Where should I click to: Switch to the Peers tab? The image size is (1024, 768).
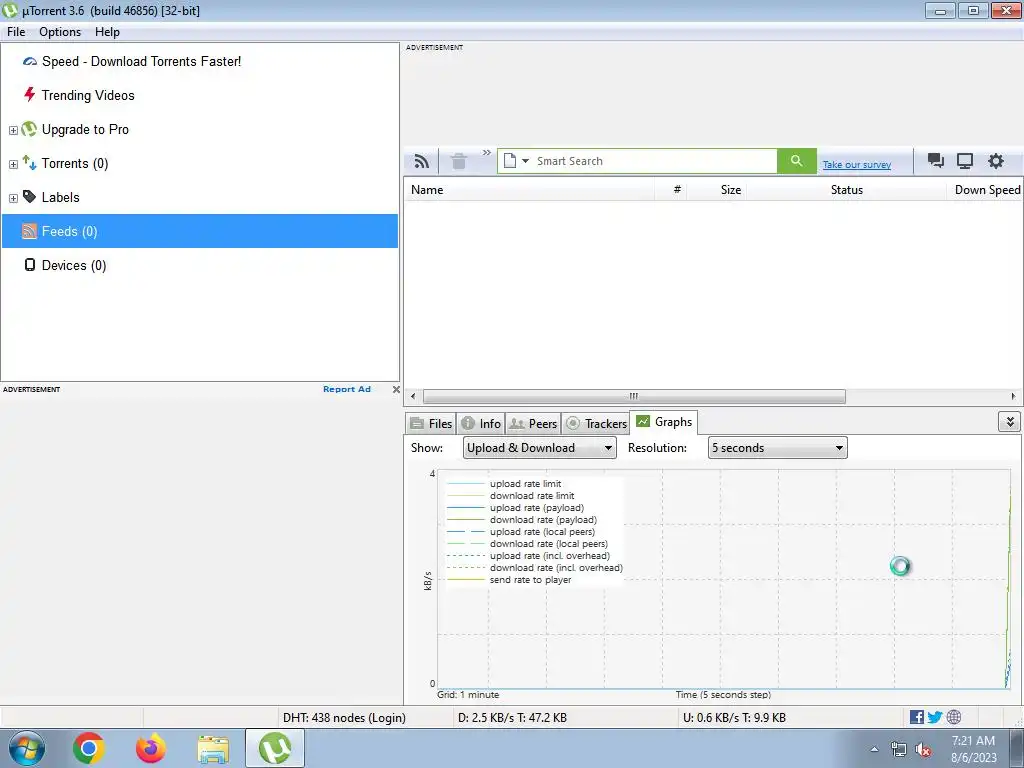pyautogui.click(x=533, y=423)
